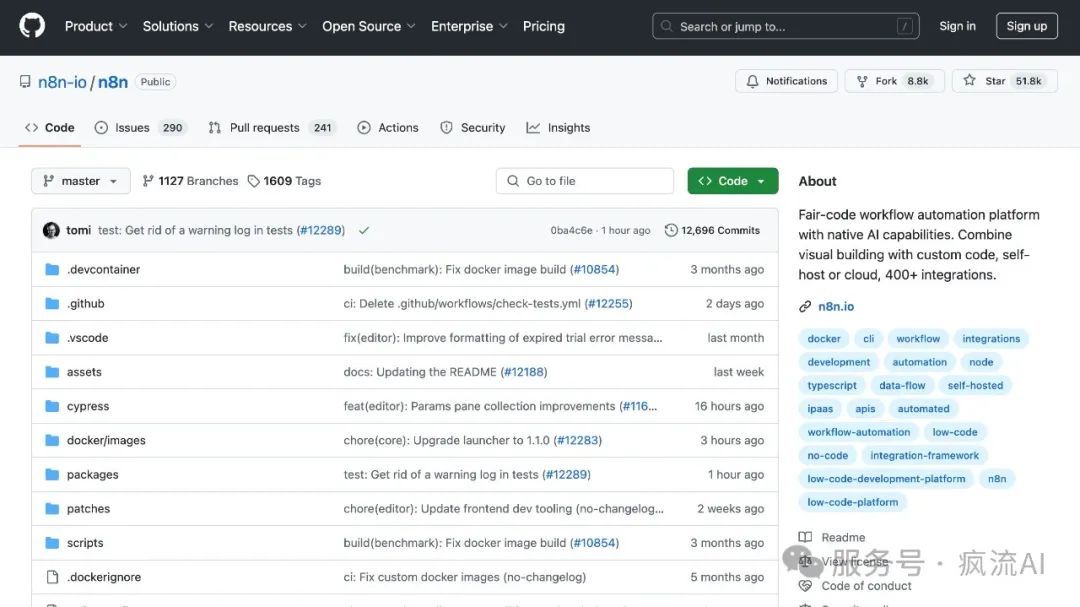
Task: Open pull request #12255 link
Action: click(x=608, y=303)
